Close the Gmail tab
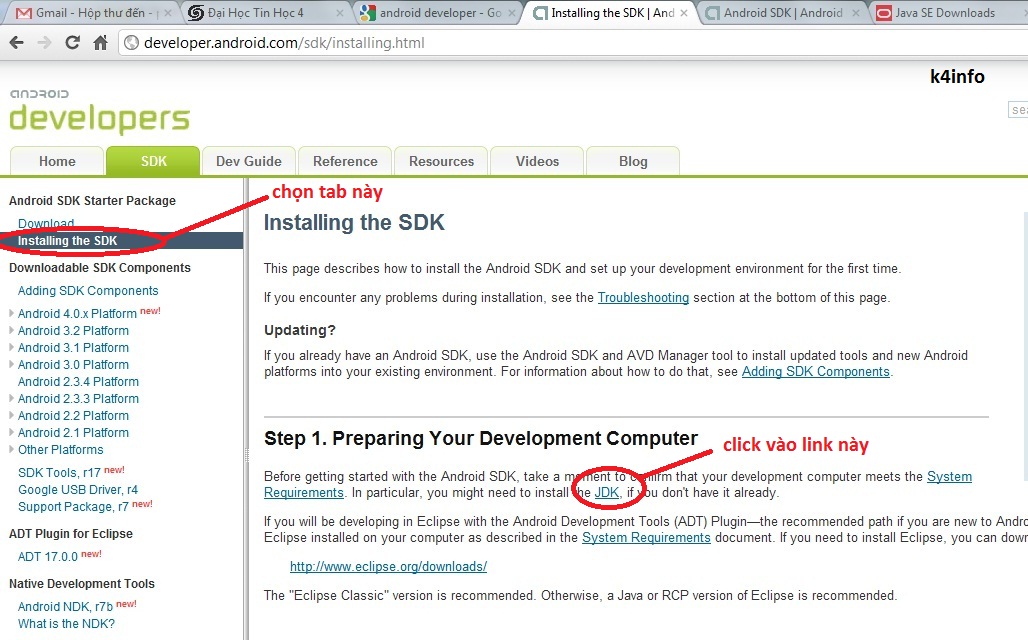 168,13
